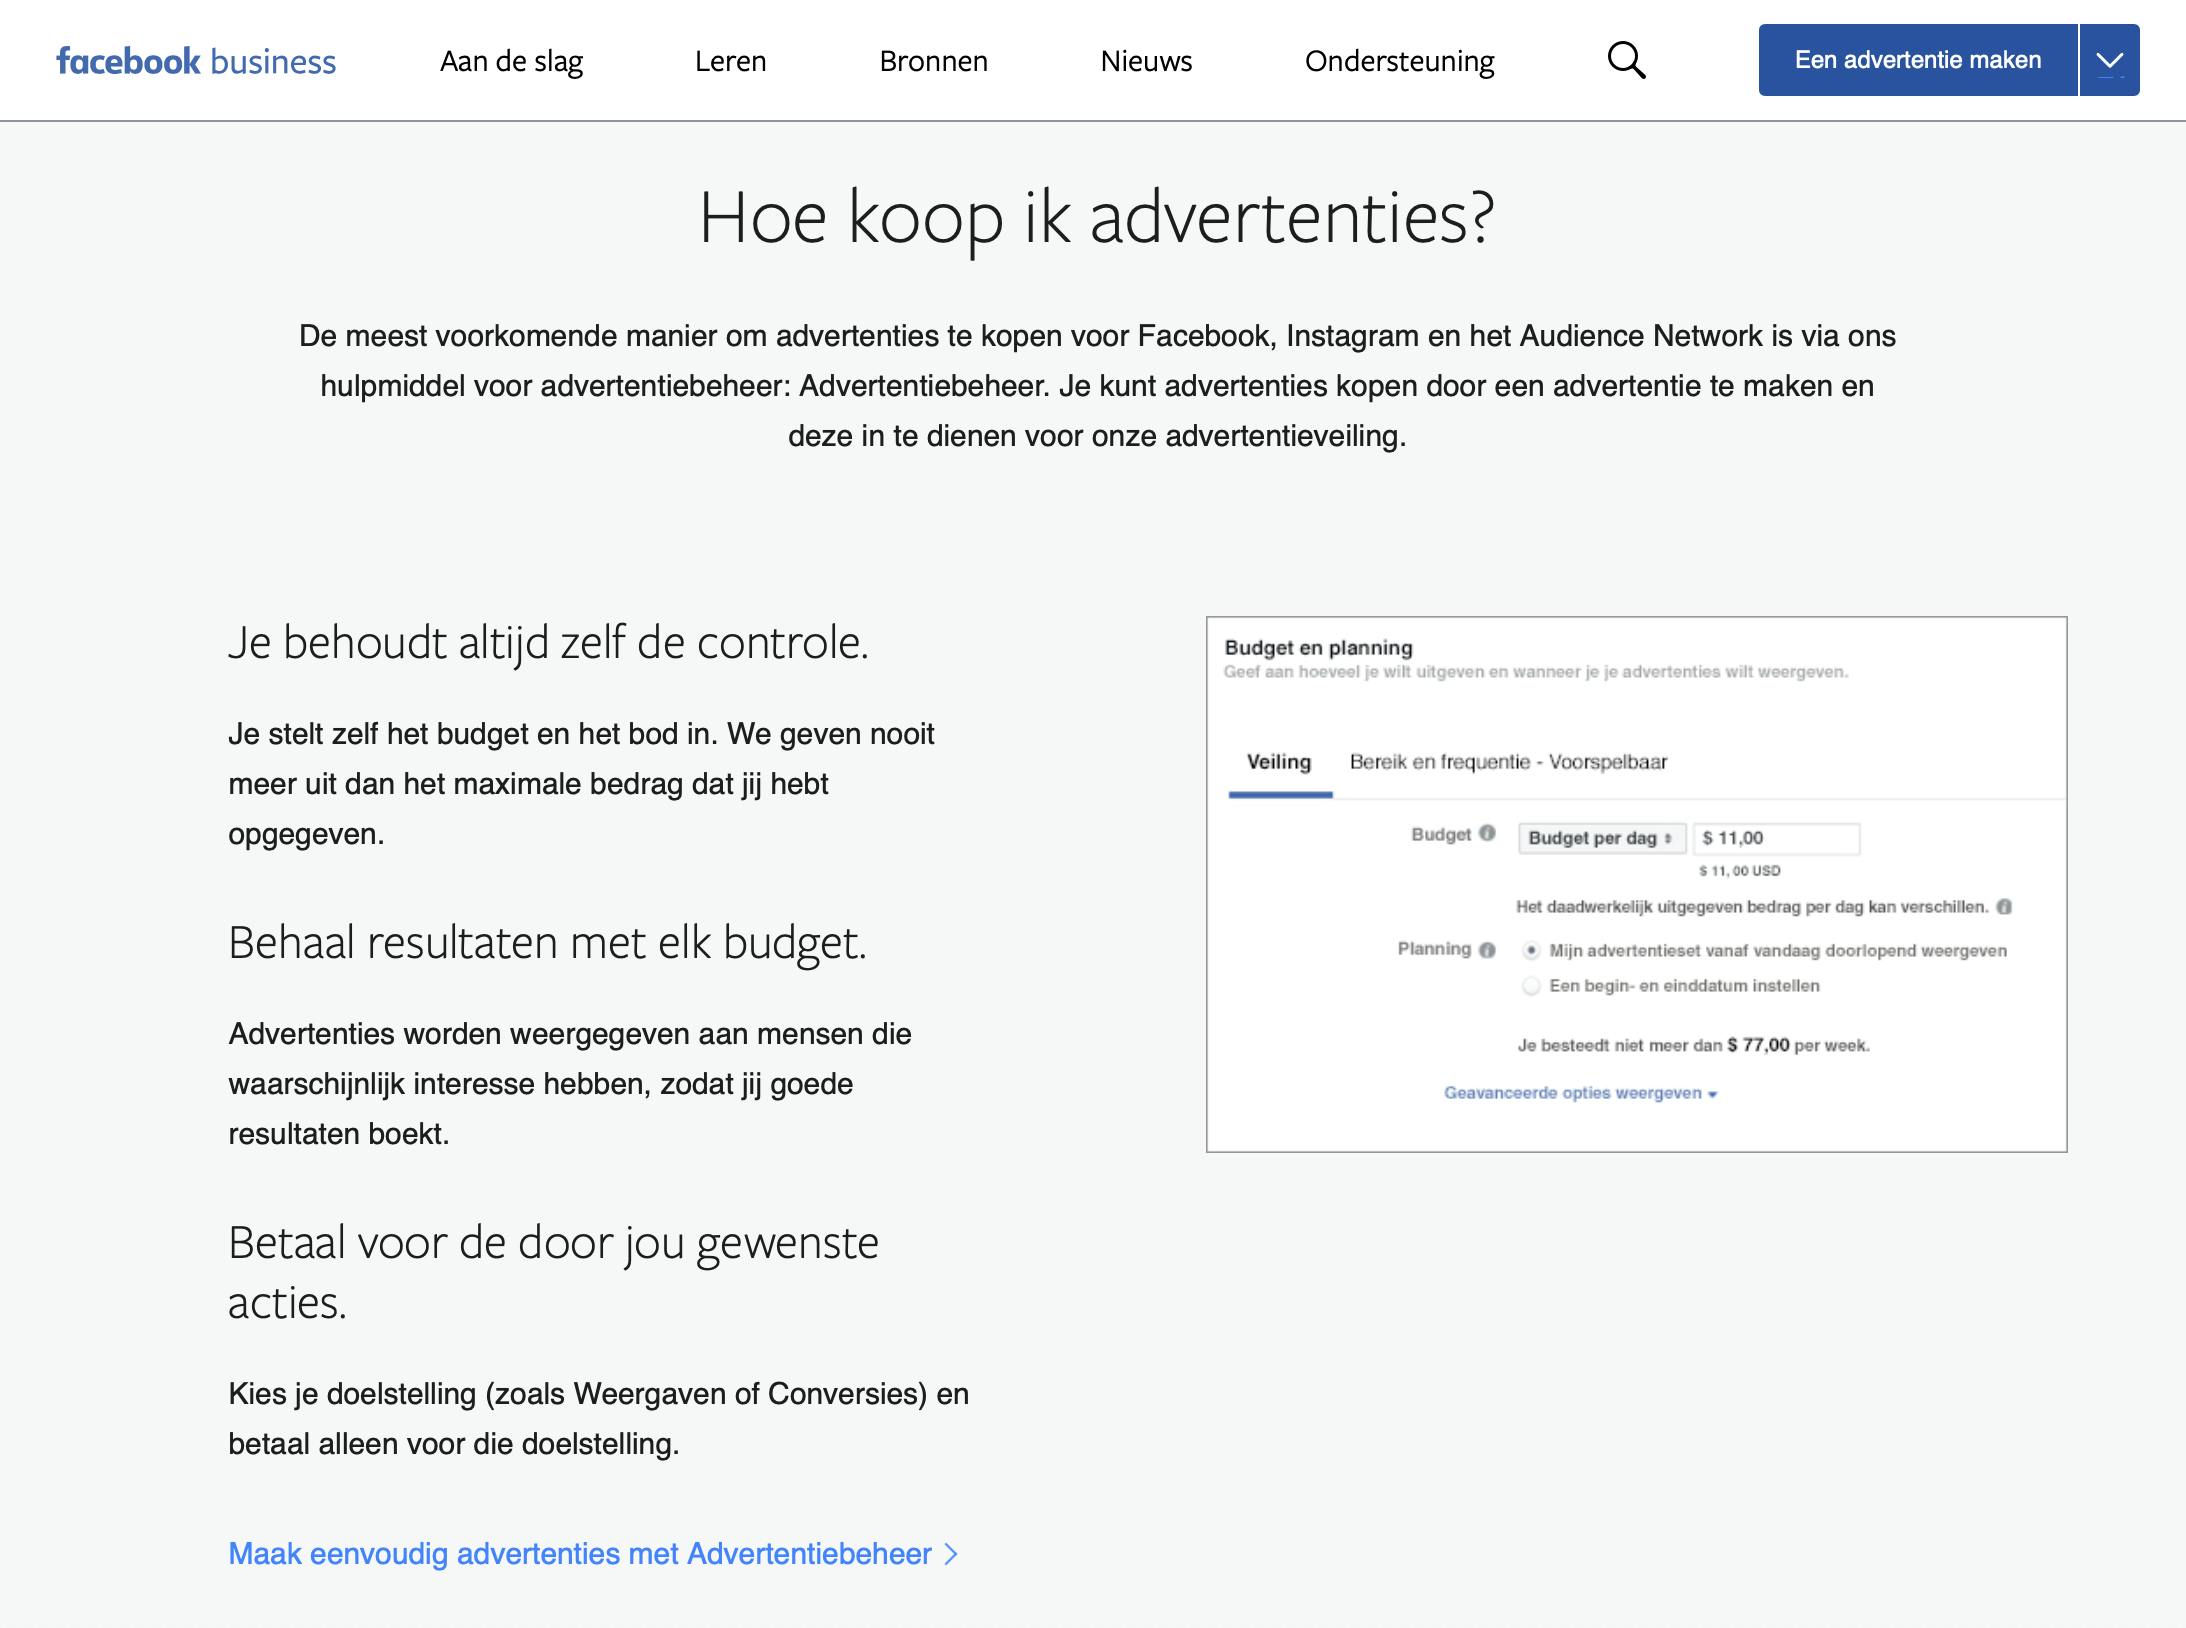Go to the 'Nieuws' menu item
Viewport: 2186px width, 1628px height.
[1146, 61]
